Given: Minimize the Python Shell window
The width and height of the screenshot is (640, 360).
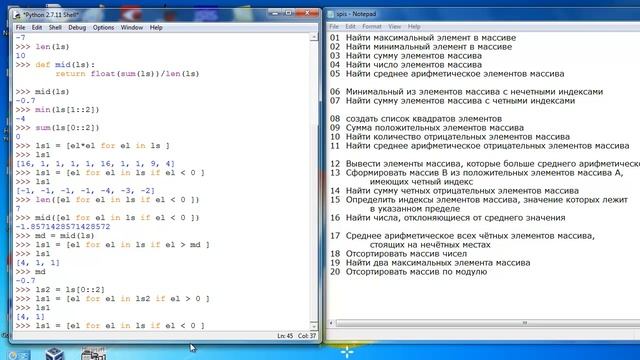Looking at the screenshot, I should pos(275,13).
